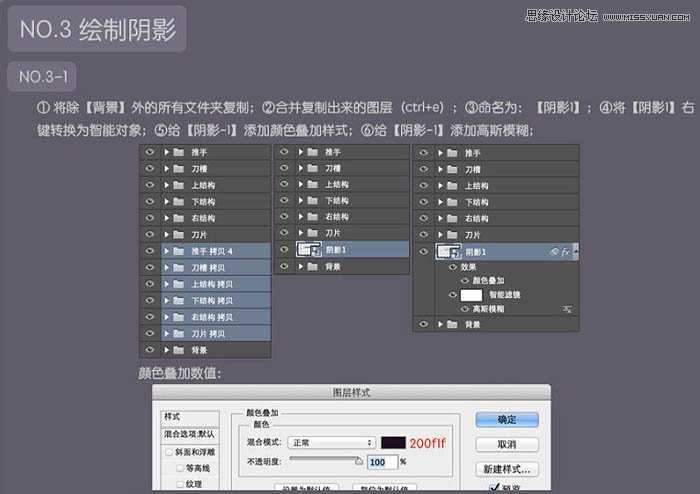Viewport: 700px width, 494px height.
Task: Open Gaussian blur blending options icon on 高斯模糊 row
Action: pos(567,309)
